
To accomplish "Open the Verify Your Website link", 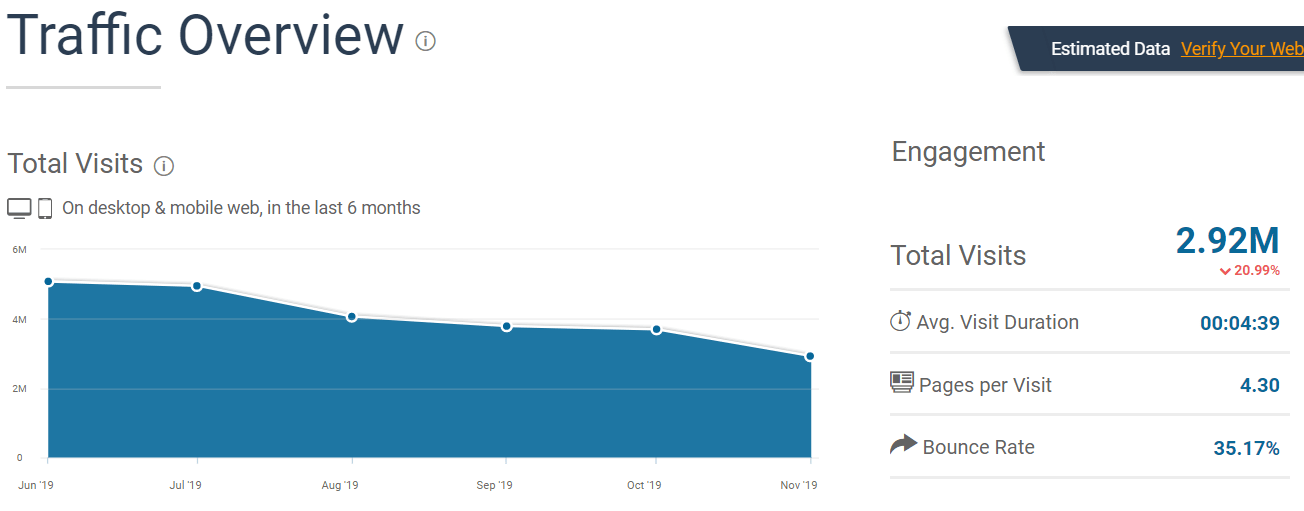I will click(x=1242, y=49).
